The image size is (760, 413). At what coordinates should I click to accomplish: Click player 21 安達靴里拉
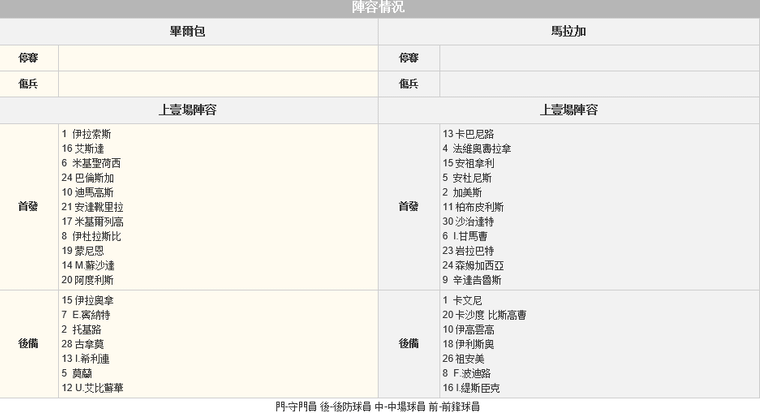93,207
